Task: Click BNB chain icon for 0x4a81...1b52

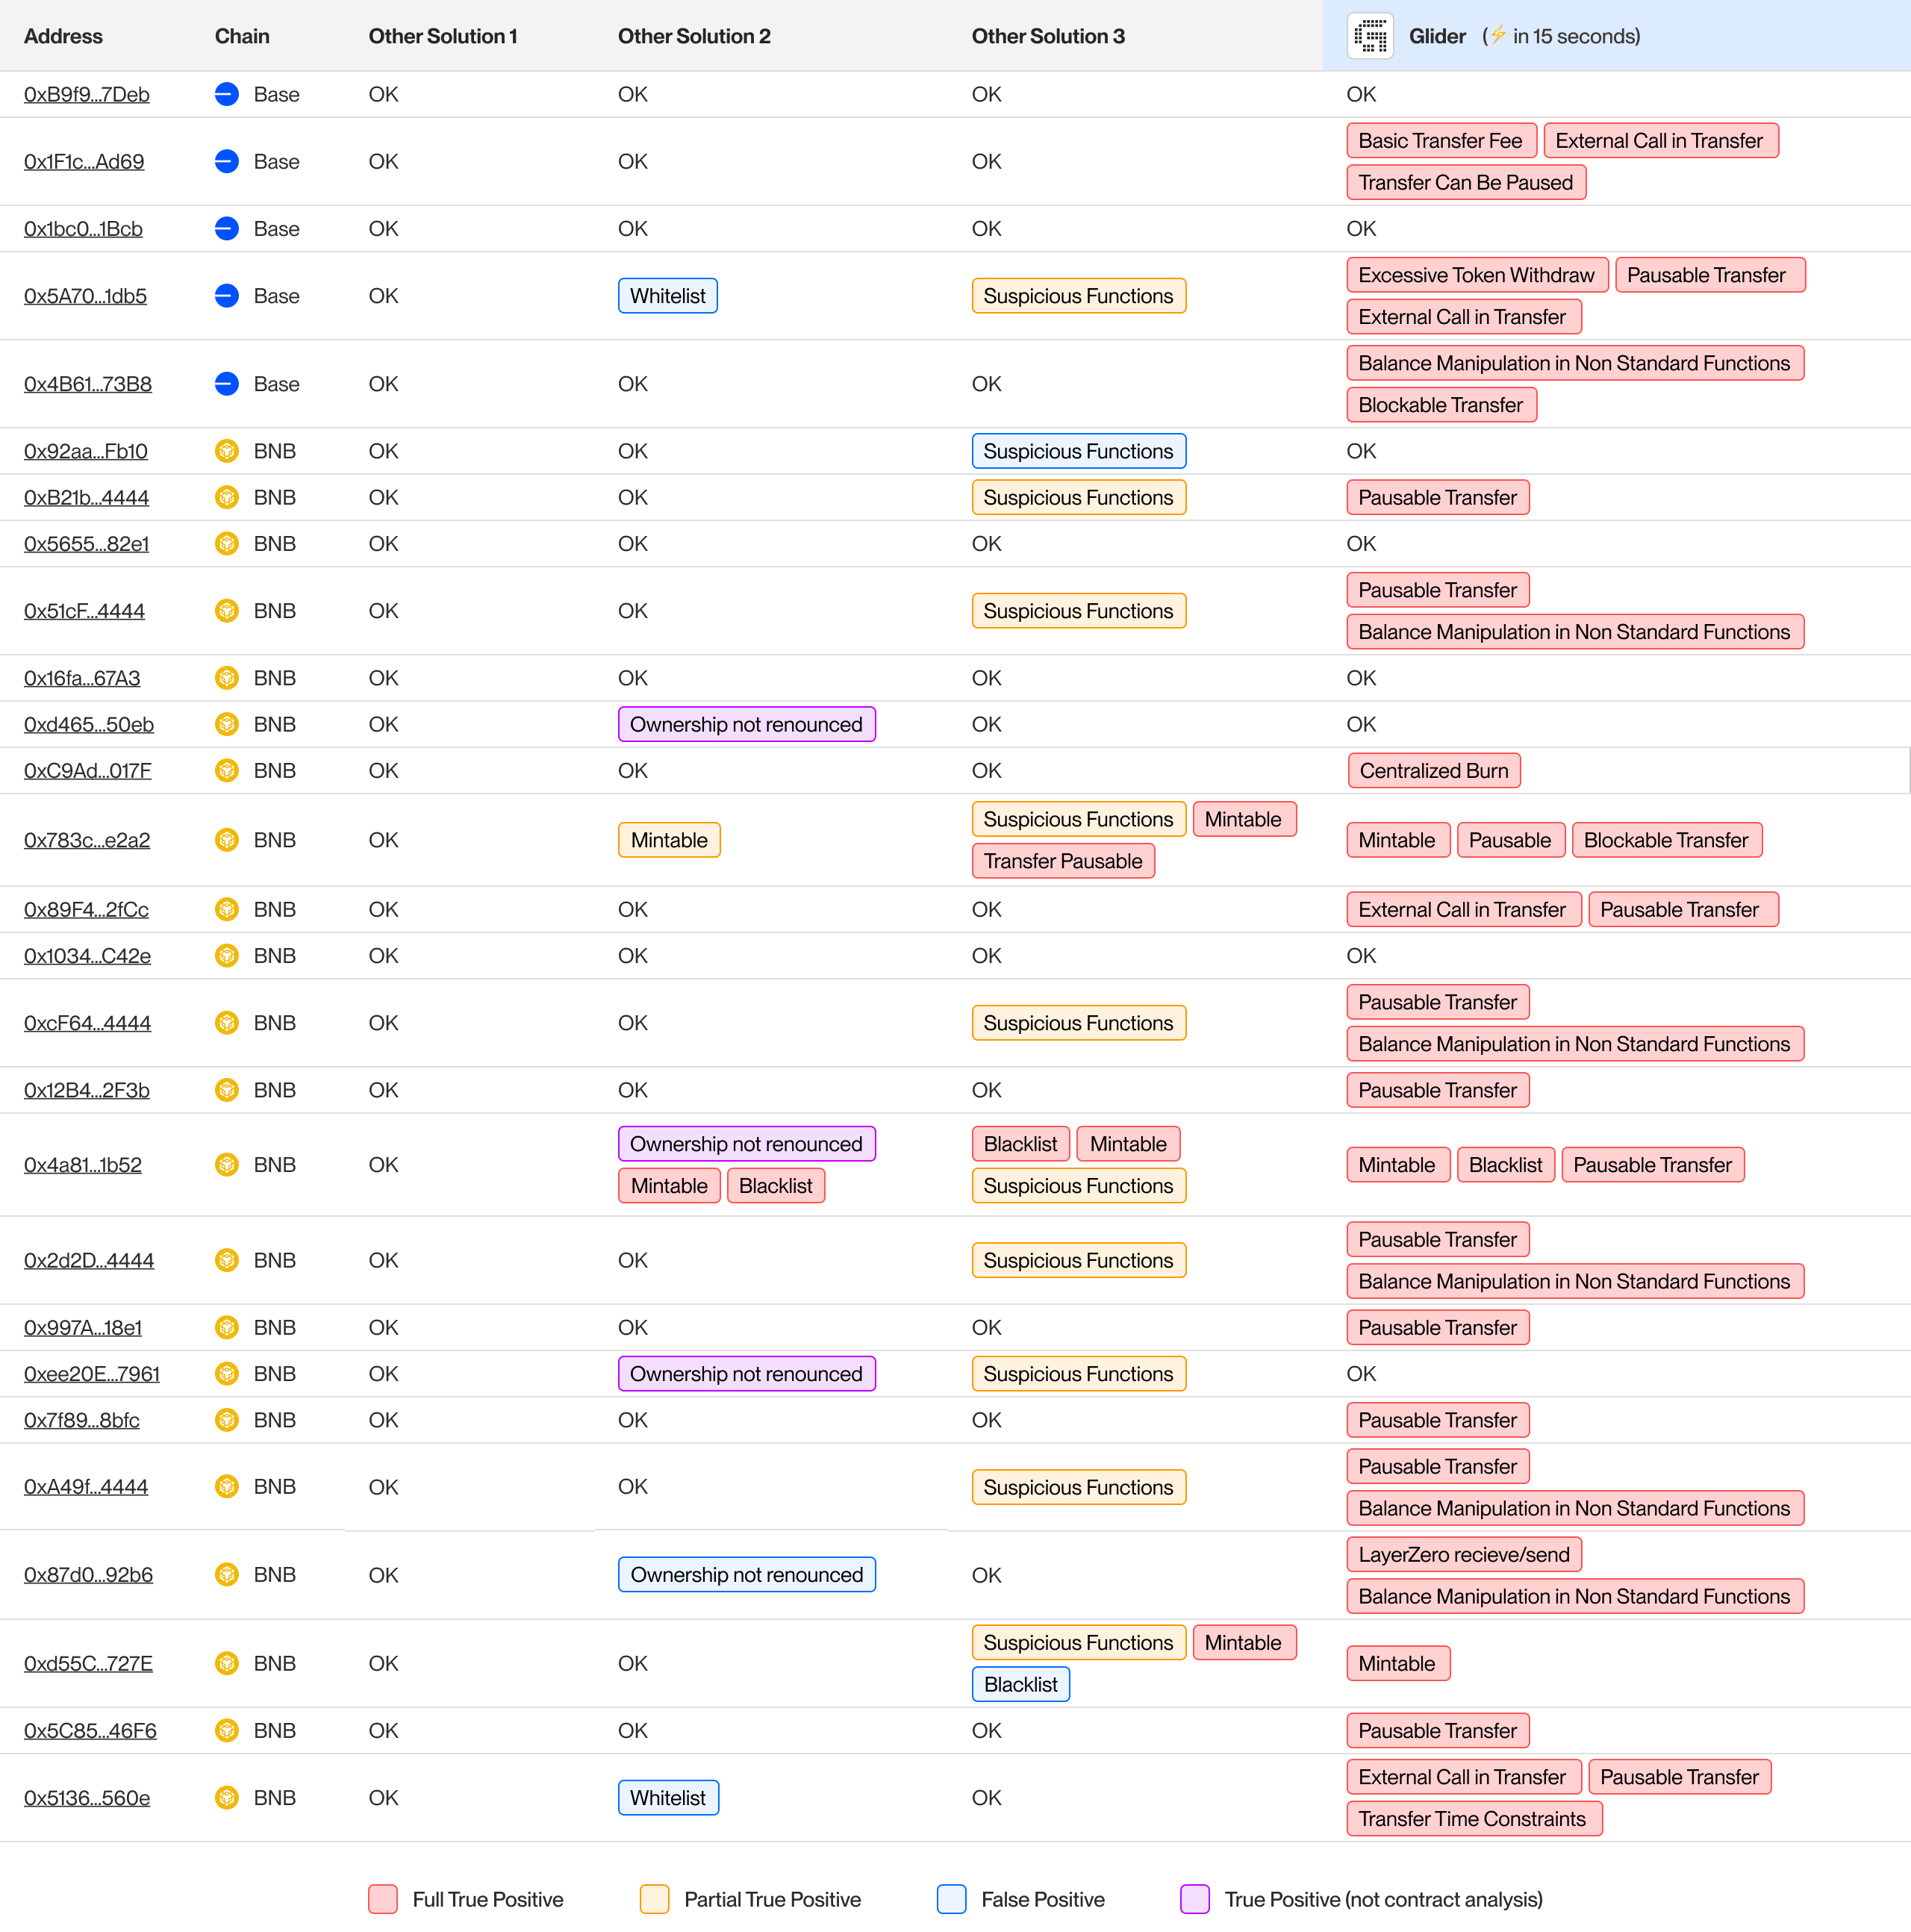Action: tap(227, 1164)
